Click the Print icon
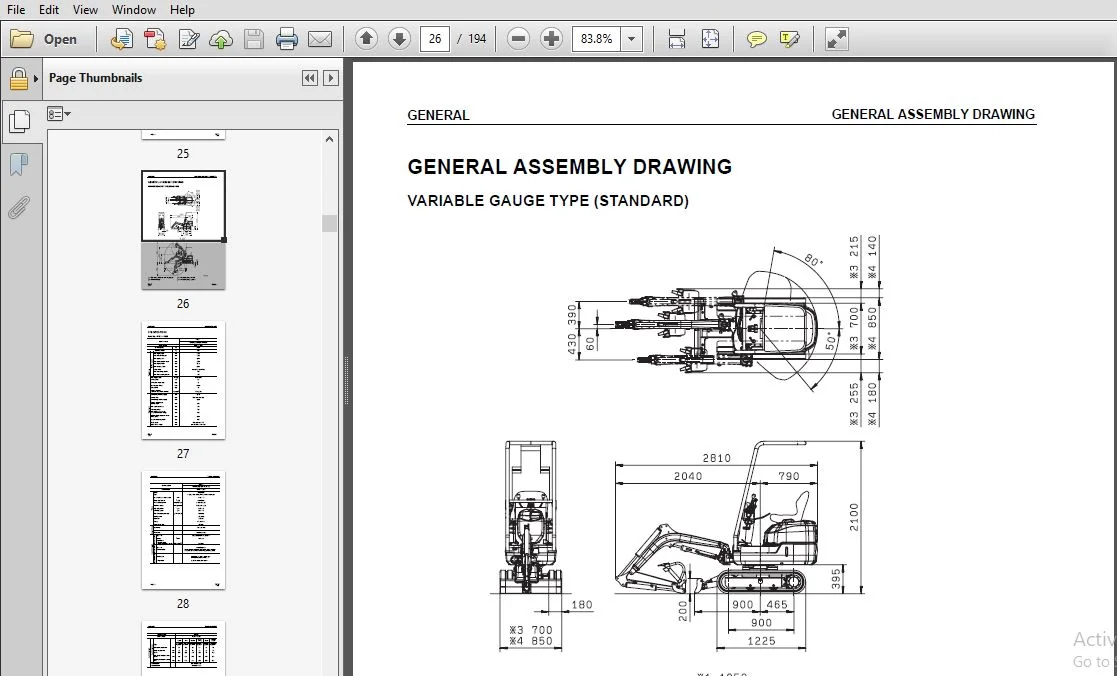 click(286, 39)
